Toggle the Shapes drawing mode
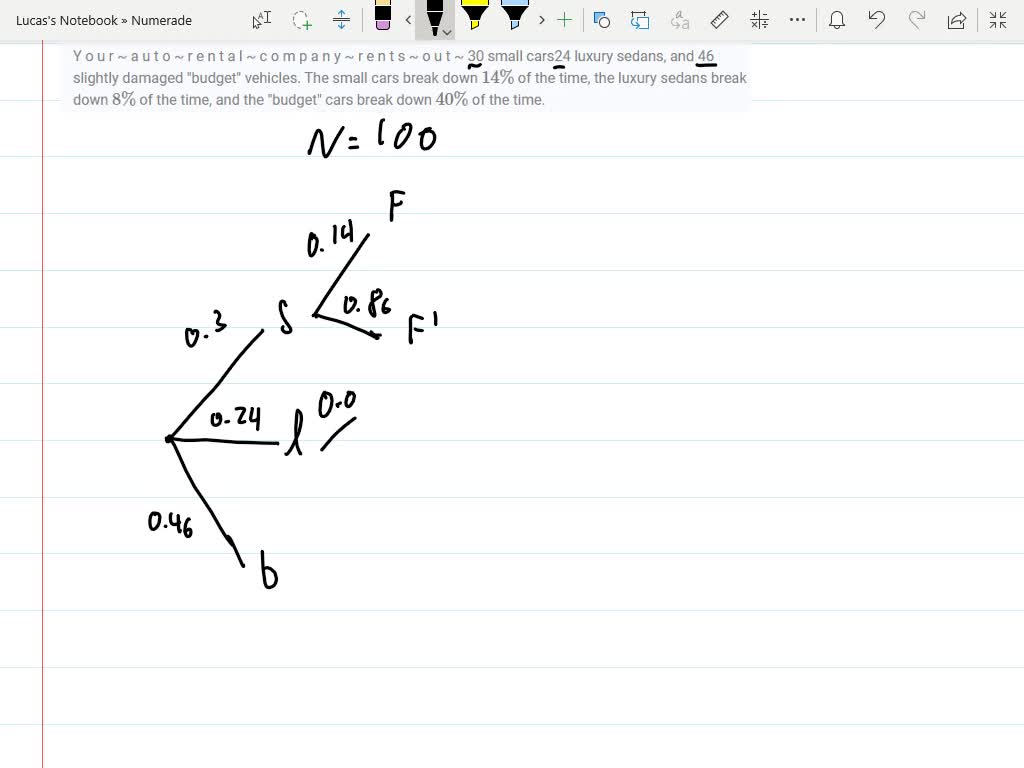 pyautogui.click(x=599, y=19)
